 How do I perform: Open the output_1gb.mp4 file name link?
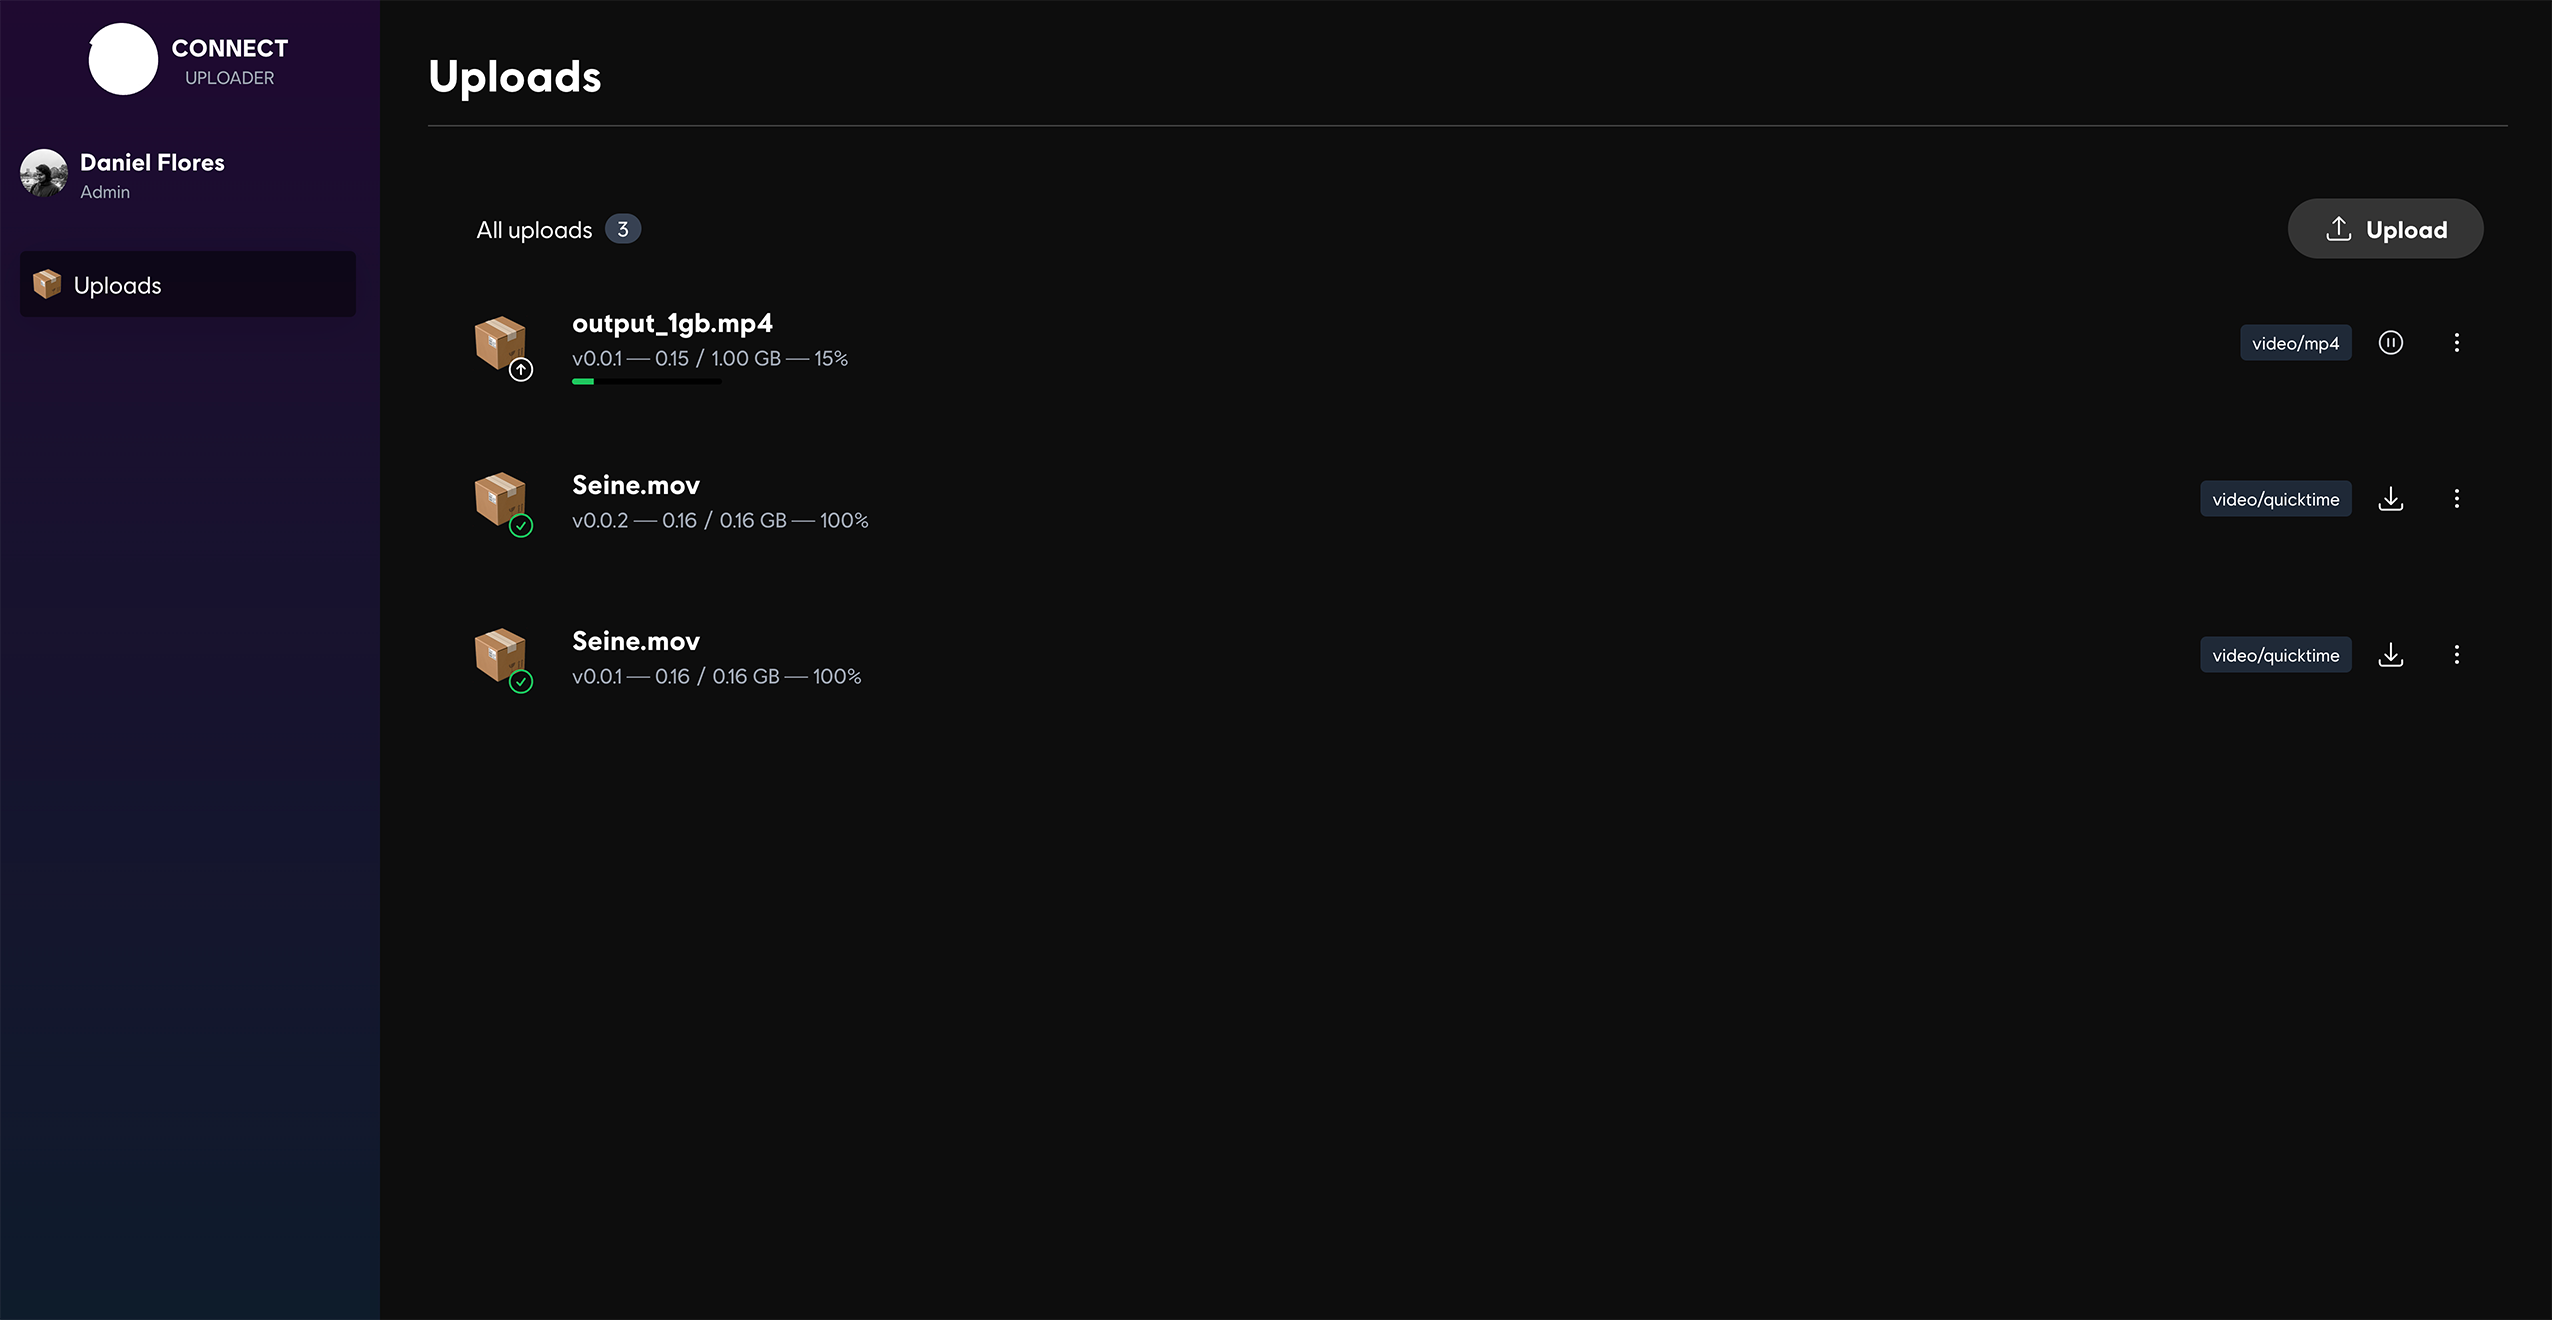click(672, 324)
